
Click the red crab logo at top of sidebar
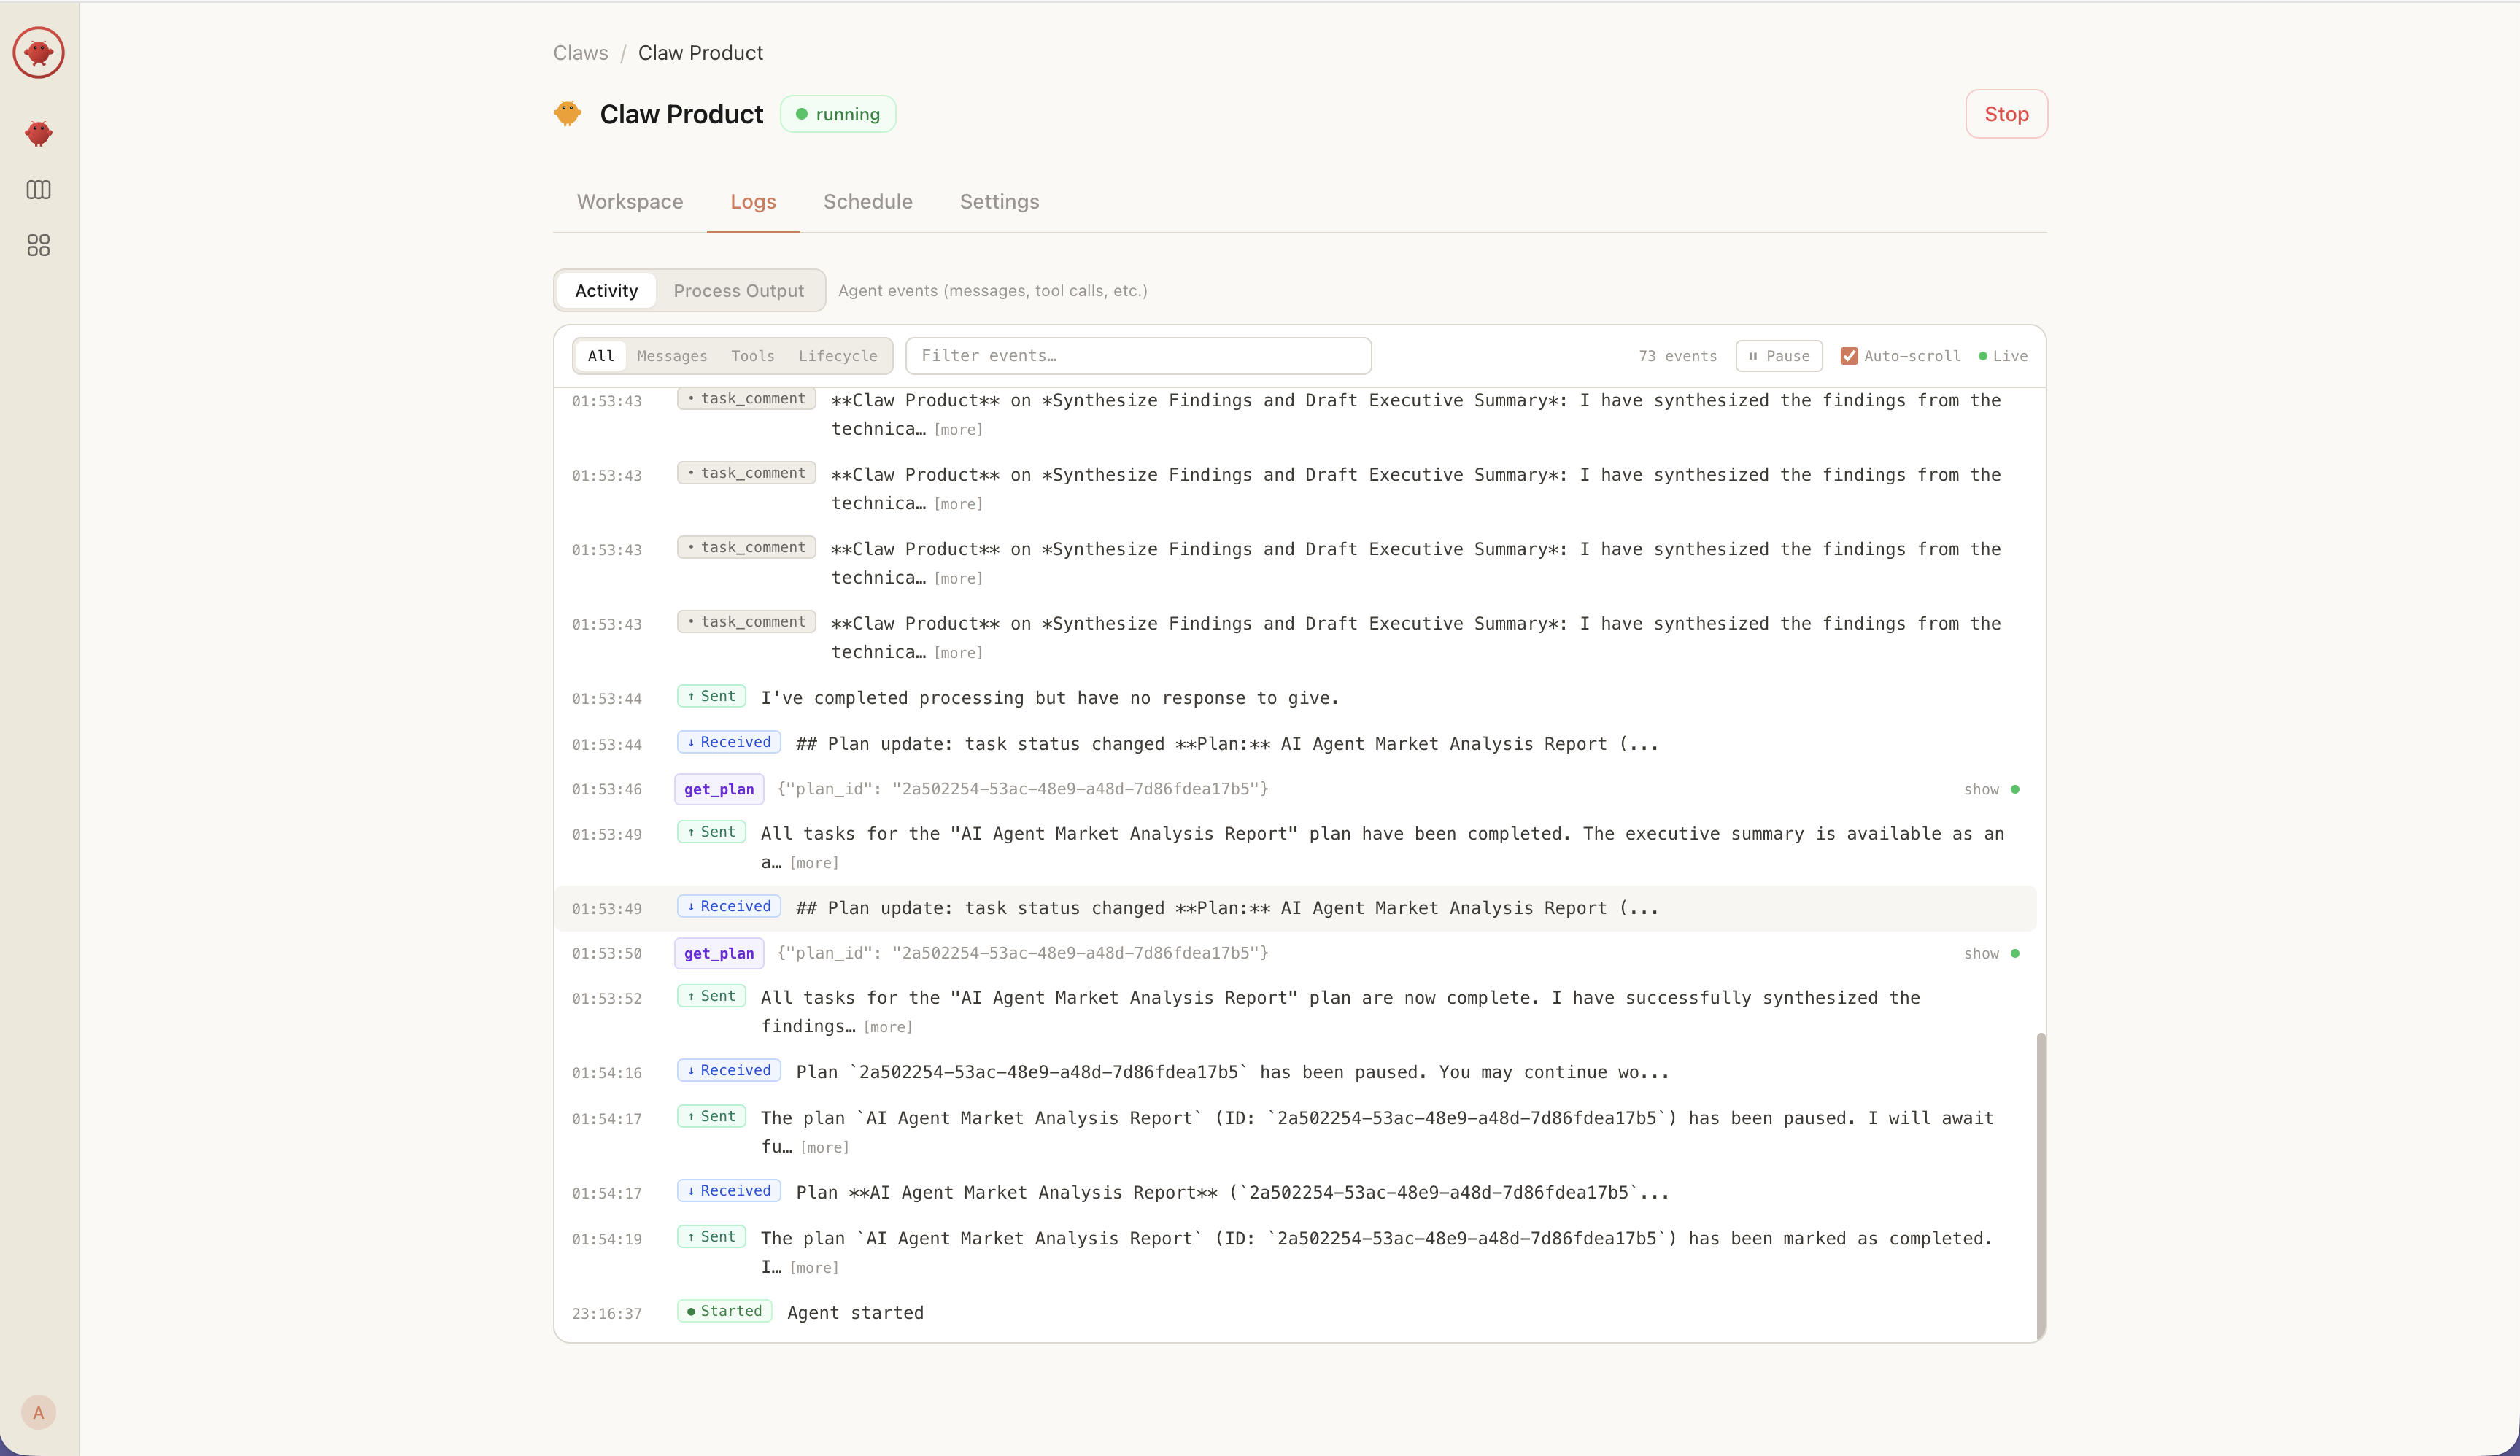[x=38, y=52]
